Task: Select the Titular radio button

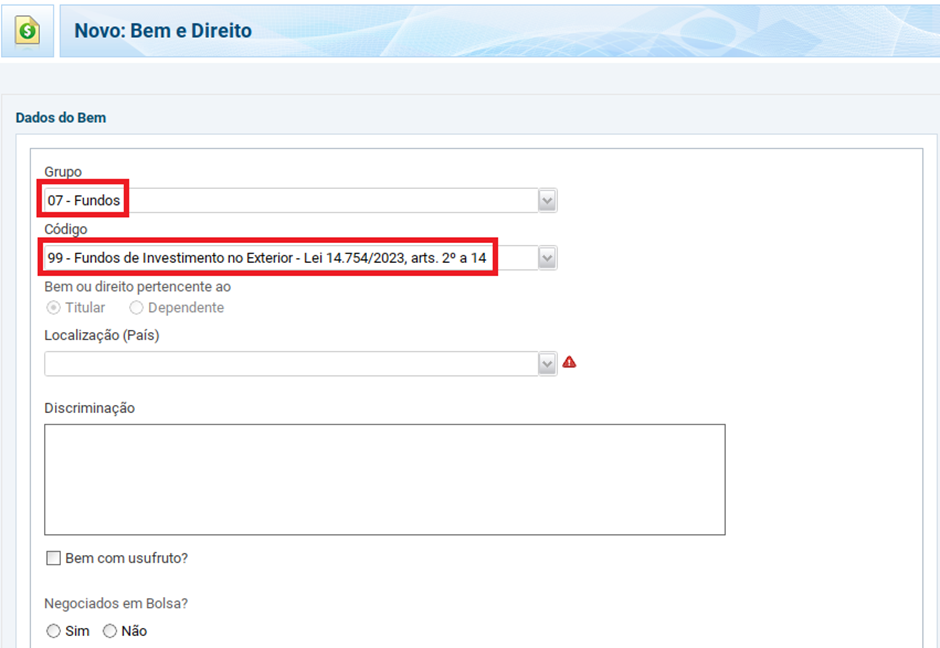Action: coord(54,308)
